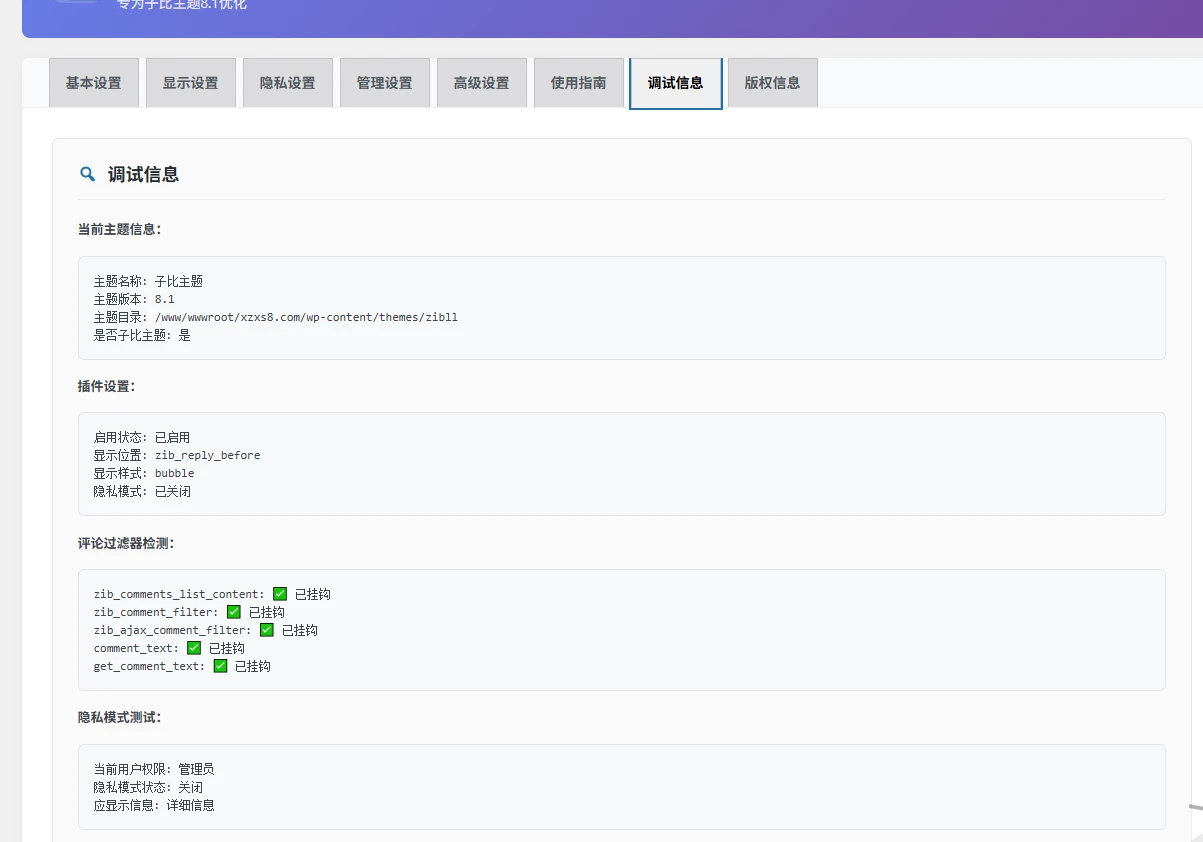Go to the 隐私设置 tab
Screen dimensions: 1203x842
point(288,83)
